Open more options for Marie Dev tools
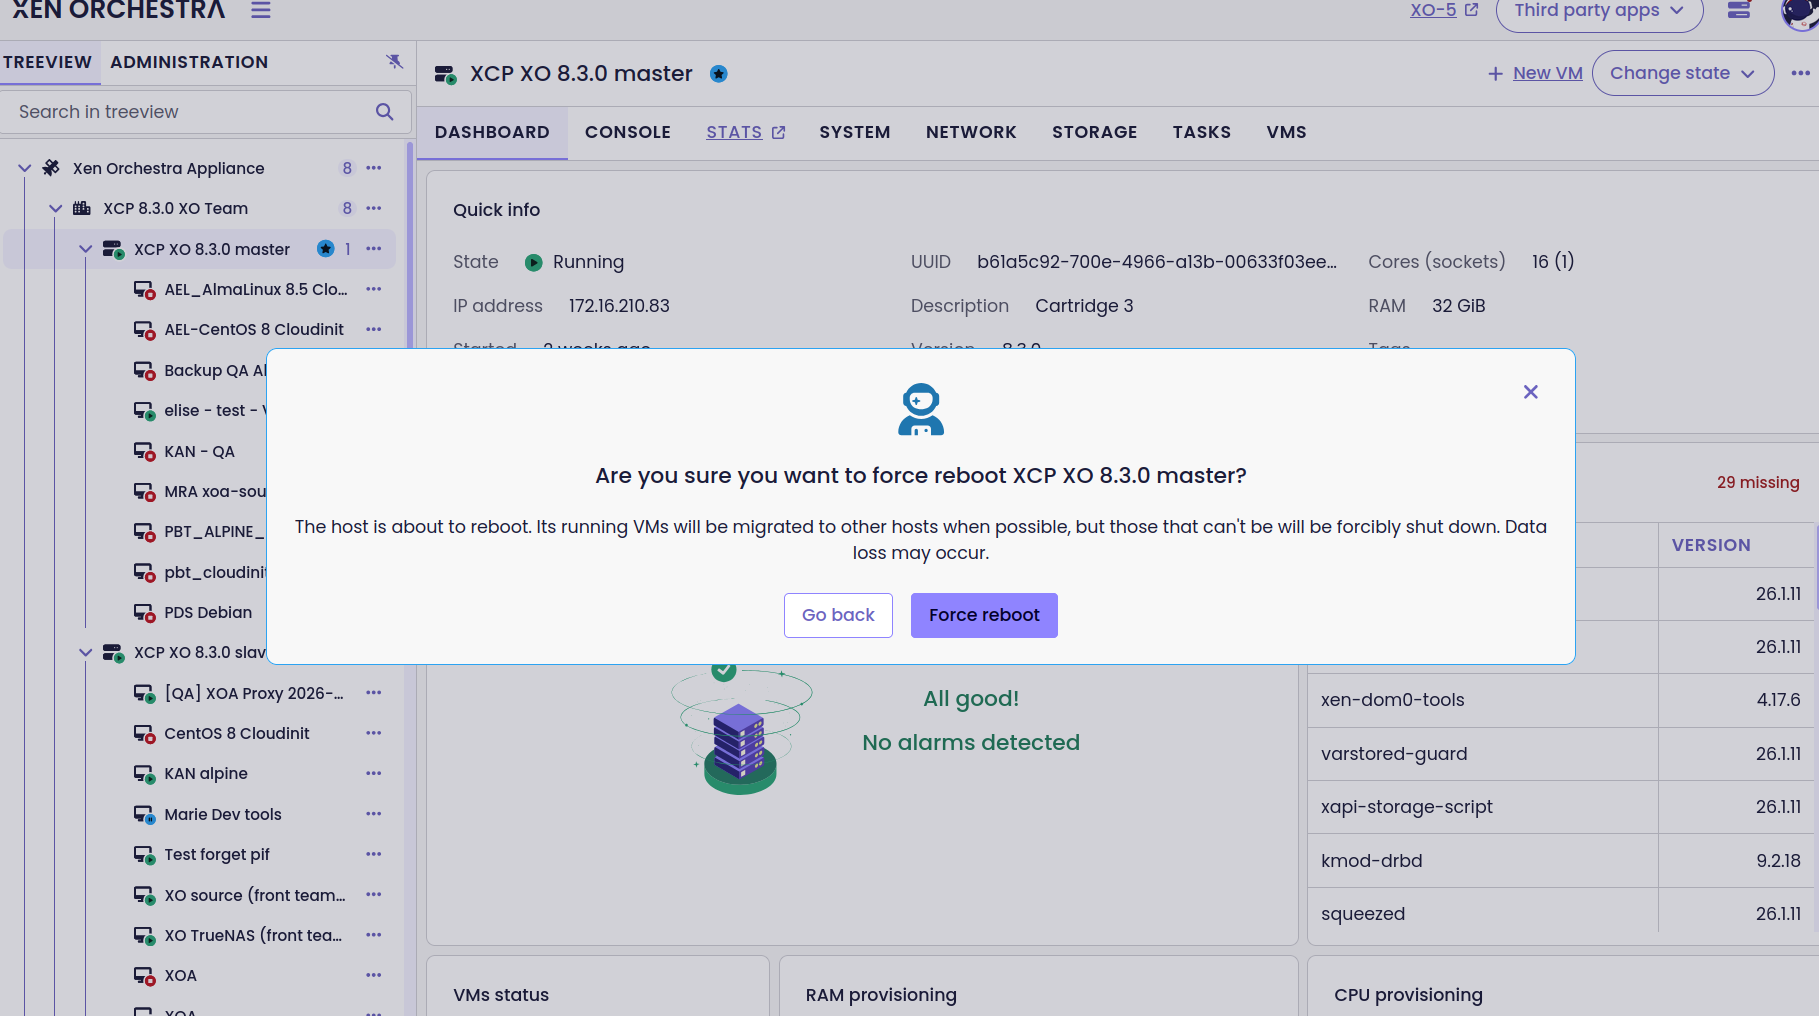The width and height of the screenshot is (1819, 1016). (x=374, y=814)
